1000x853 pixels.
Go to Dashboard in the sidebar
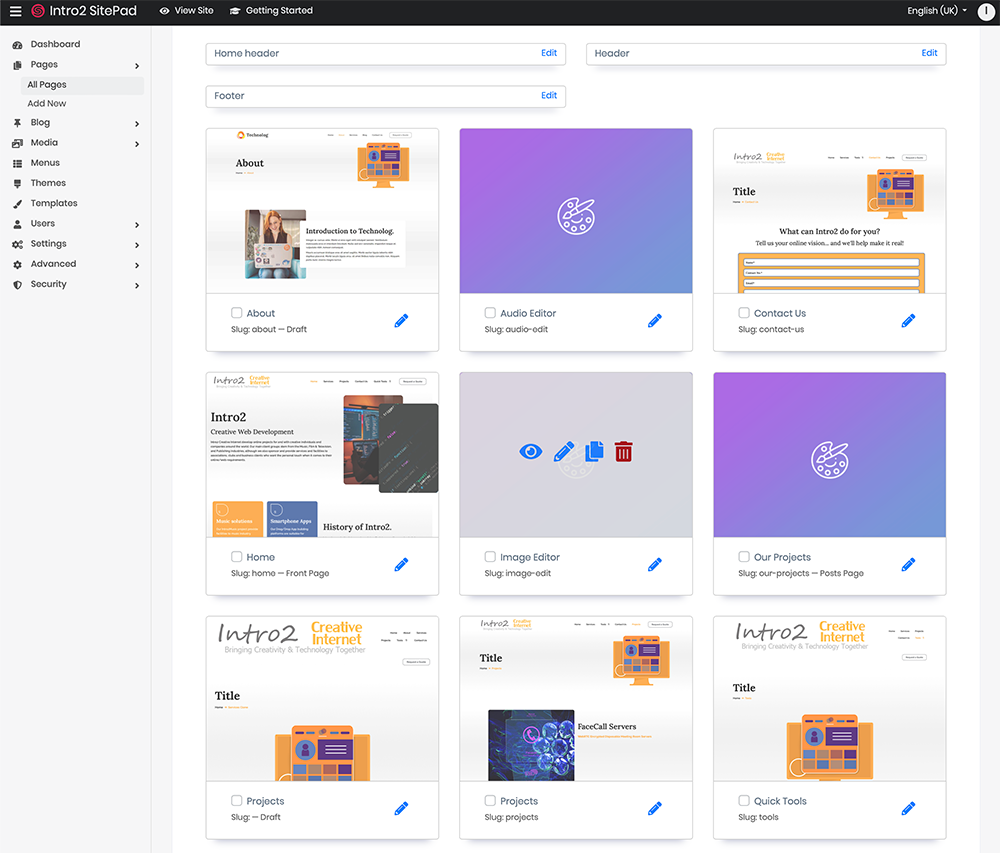click(55, 44)
